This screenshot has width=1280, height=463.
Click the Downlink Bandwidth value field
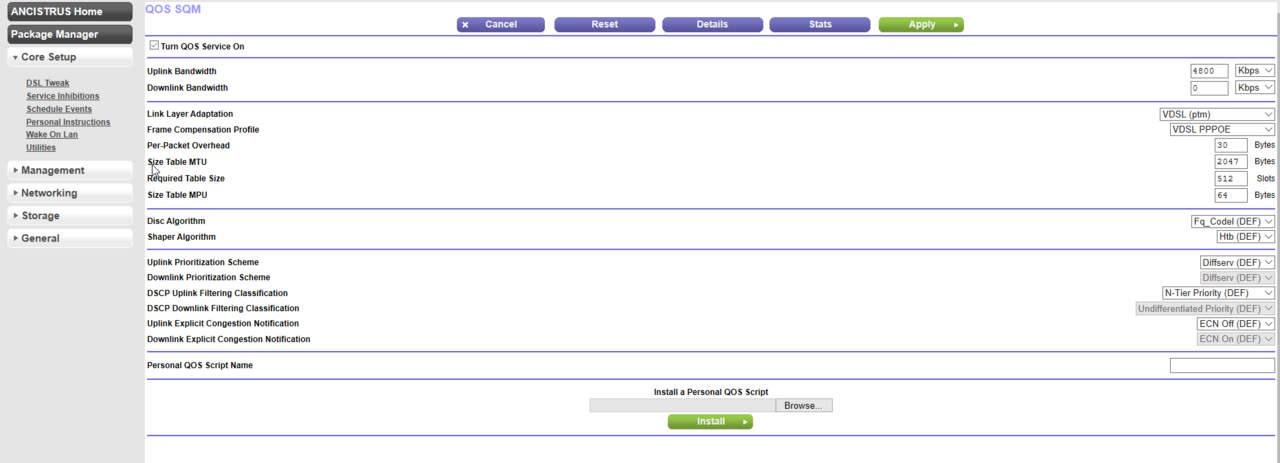[x=1209, y=88]
